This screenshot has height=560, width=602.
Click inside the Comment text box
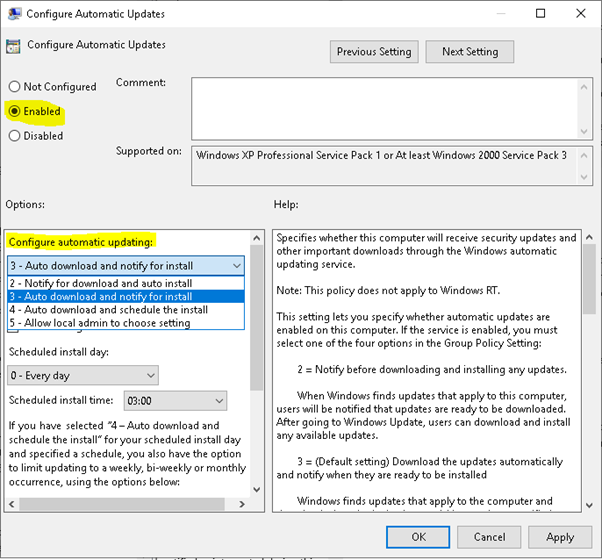(390, 106)
